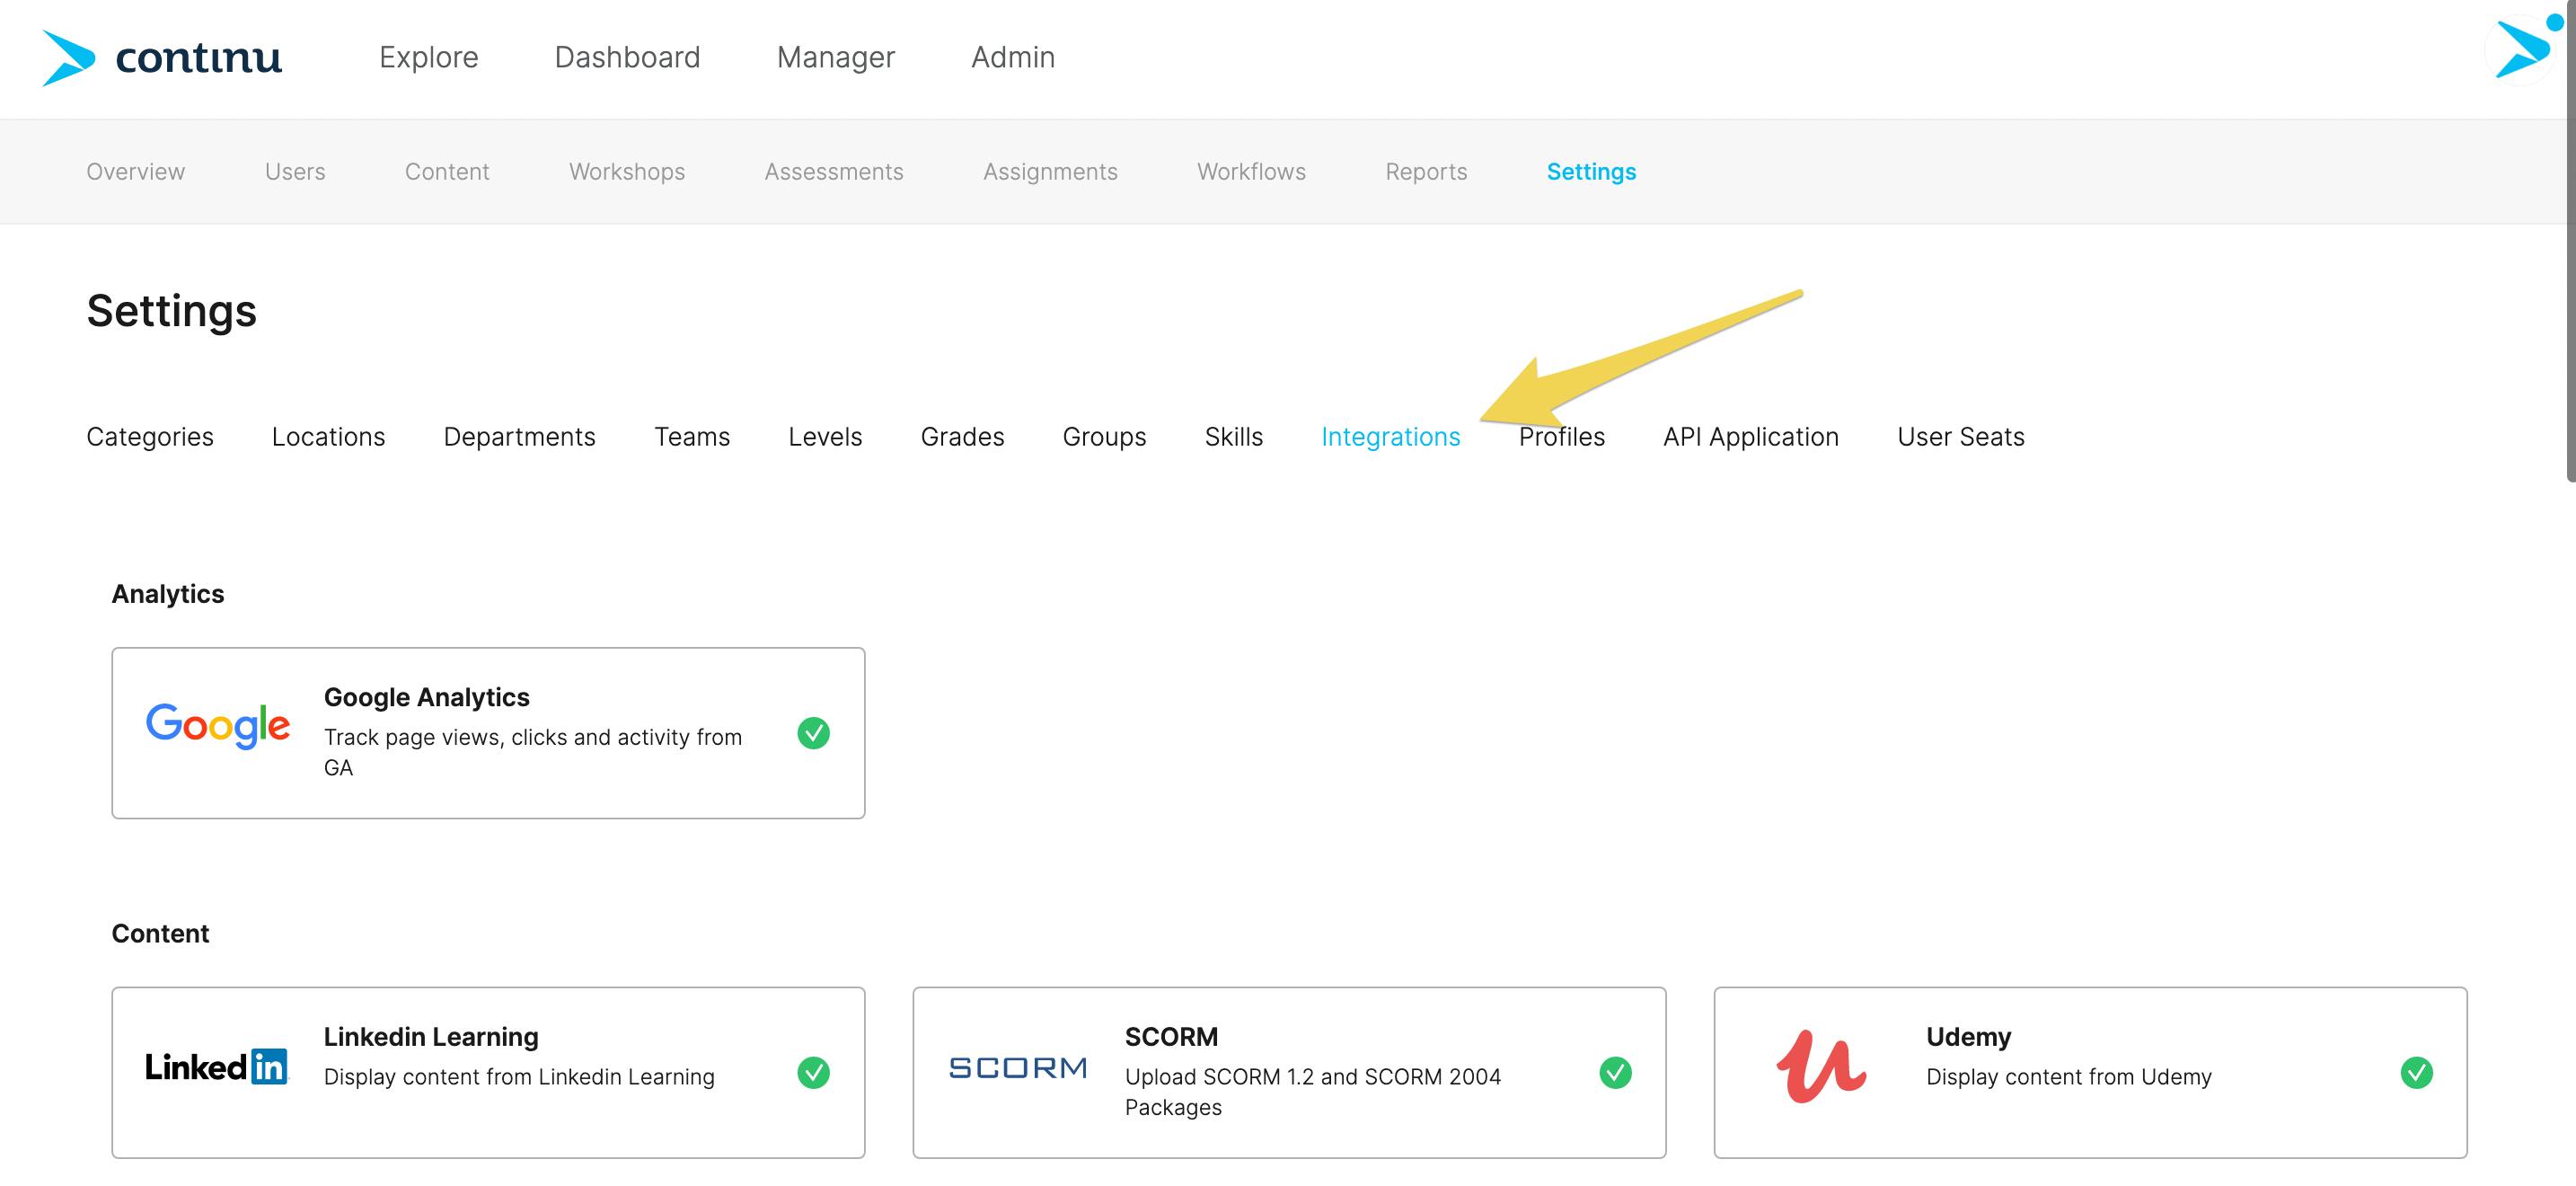Click the Google logo on the Analytics card

click(218, 726)
